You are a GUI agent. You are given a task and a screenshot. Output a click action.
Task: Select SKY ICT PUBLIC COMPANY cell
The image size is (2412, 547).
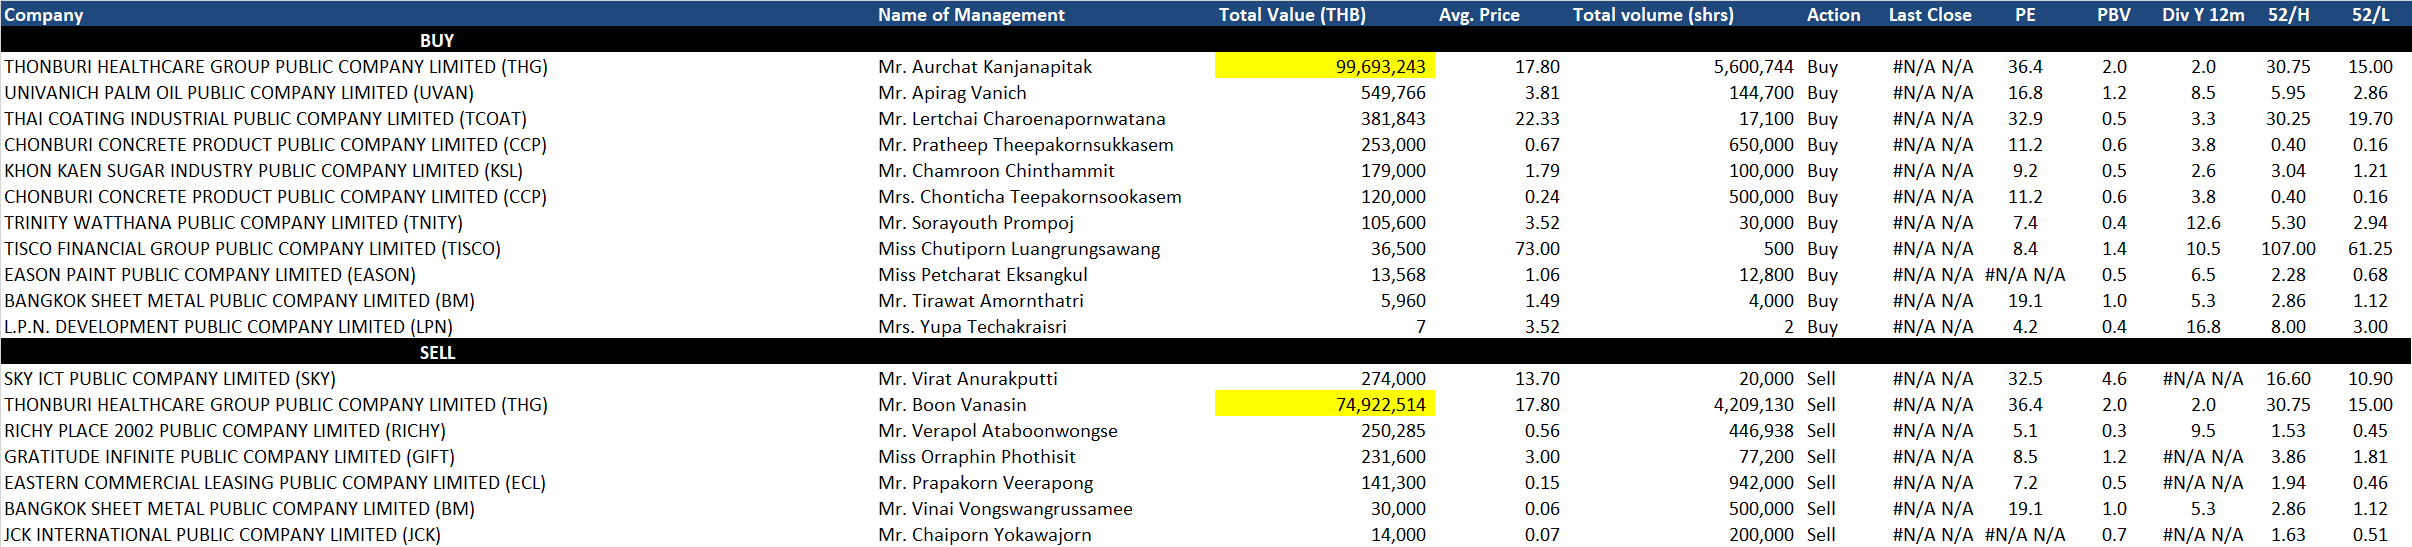tap(170, 379)
